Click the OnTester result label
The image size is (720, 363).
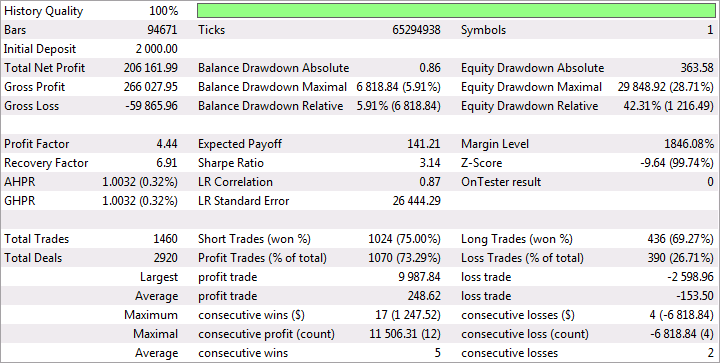coord(501,182)
